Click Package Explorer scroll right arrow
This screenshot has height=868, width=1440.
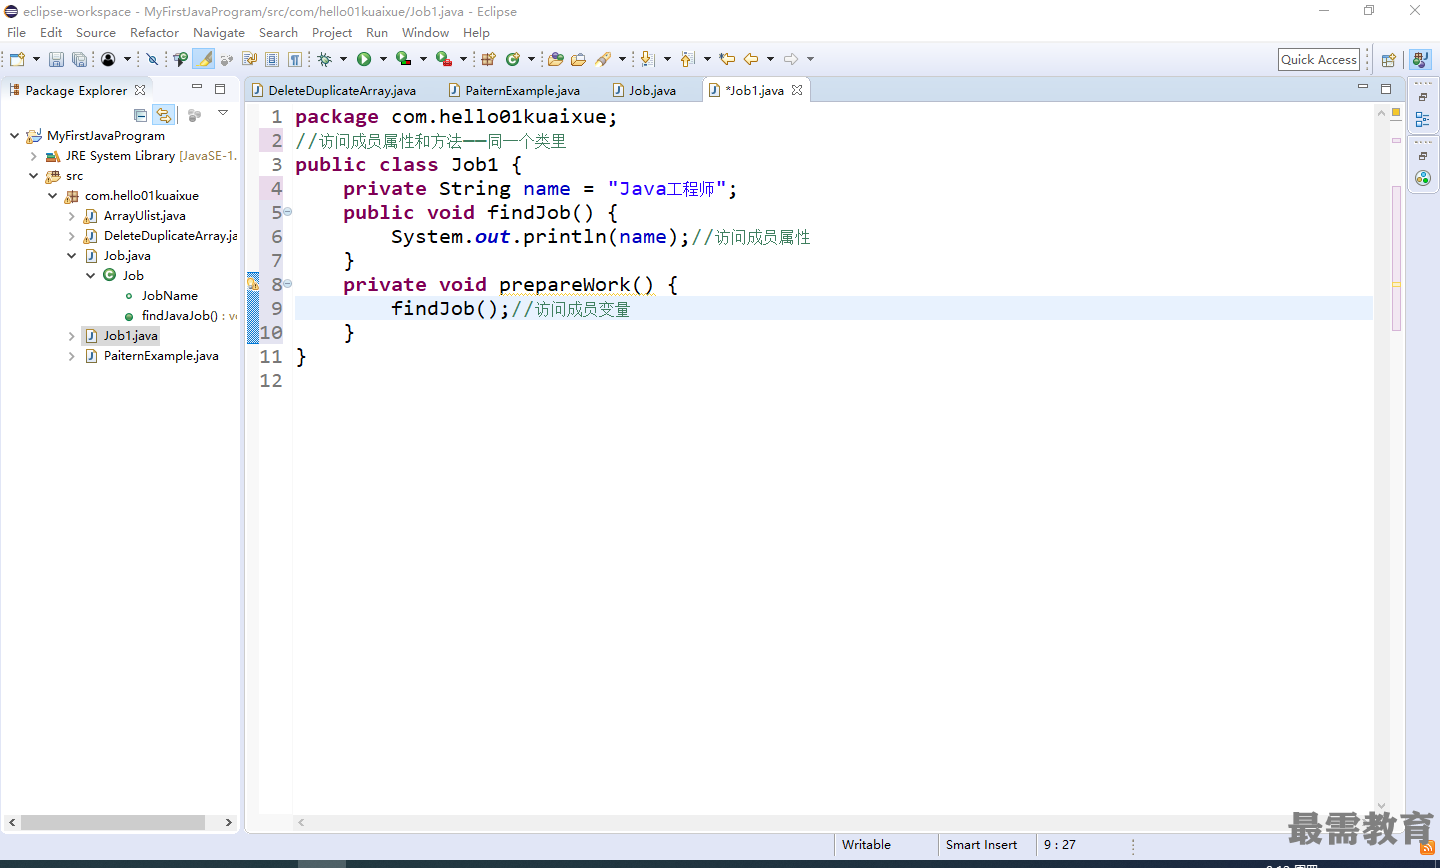[x=228, y=822]
